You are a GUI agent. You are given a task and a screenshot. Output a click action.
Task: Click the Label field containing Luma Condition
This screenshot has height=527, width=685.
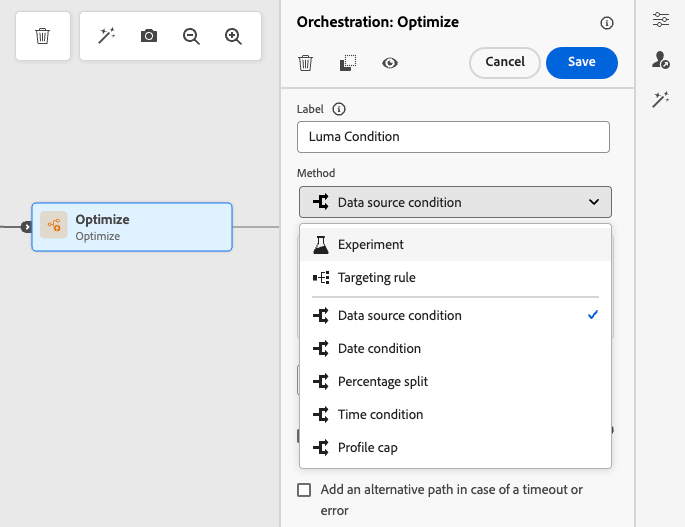[453, 137]
